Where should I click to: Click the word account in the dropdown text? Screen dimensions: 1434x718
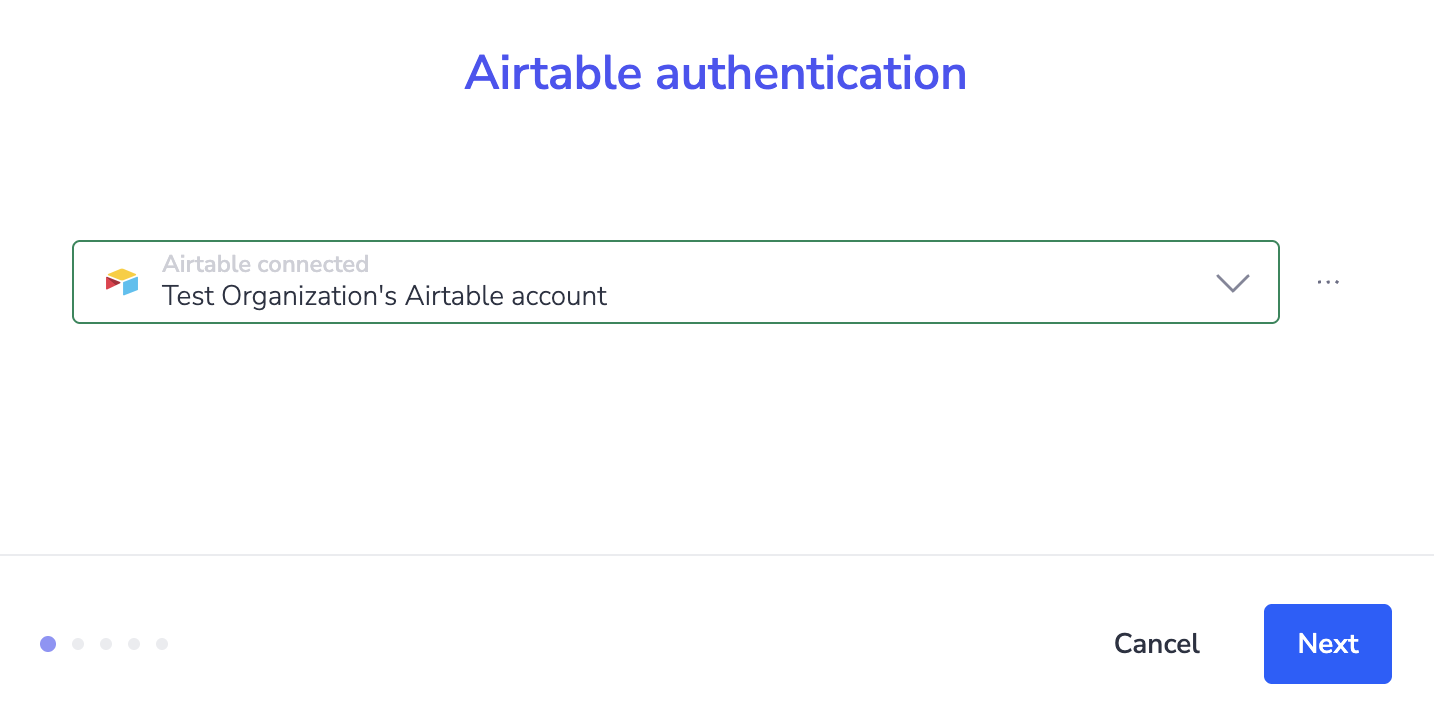pos(557,296)
